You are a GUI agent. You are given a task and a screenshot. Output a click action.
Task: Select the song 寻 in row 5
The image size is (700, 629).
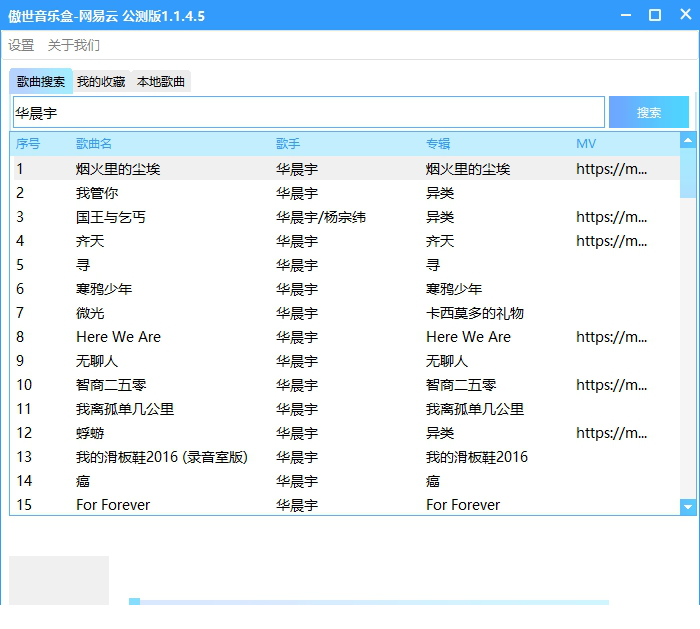click(83, 265)
